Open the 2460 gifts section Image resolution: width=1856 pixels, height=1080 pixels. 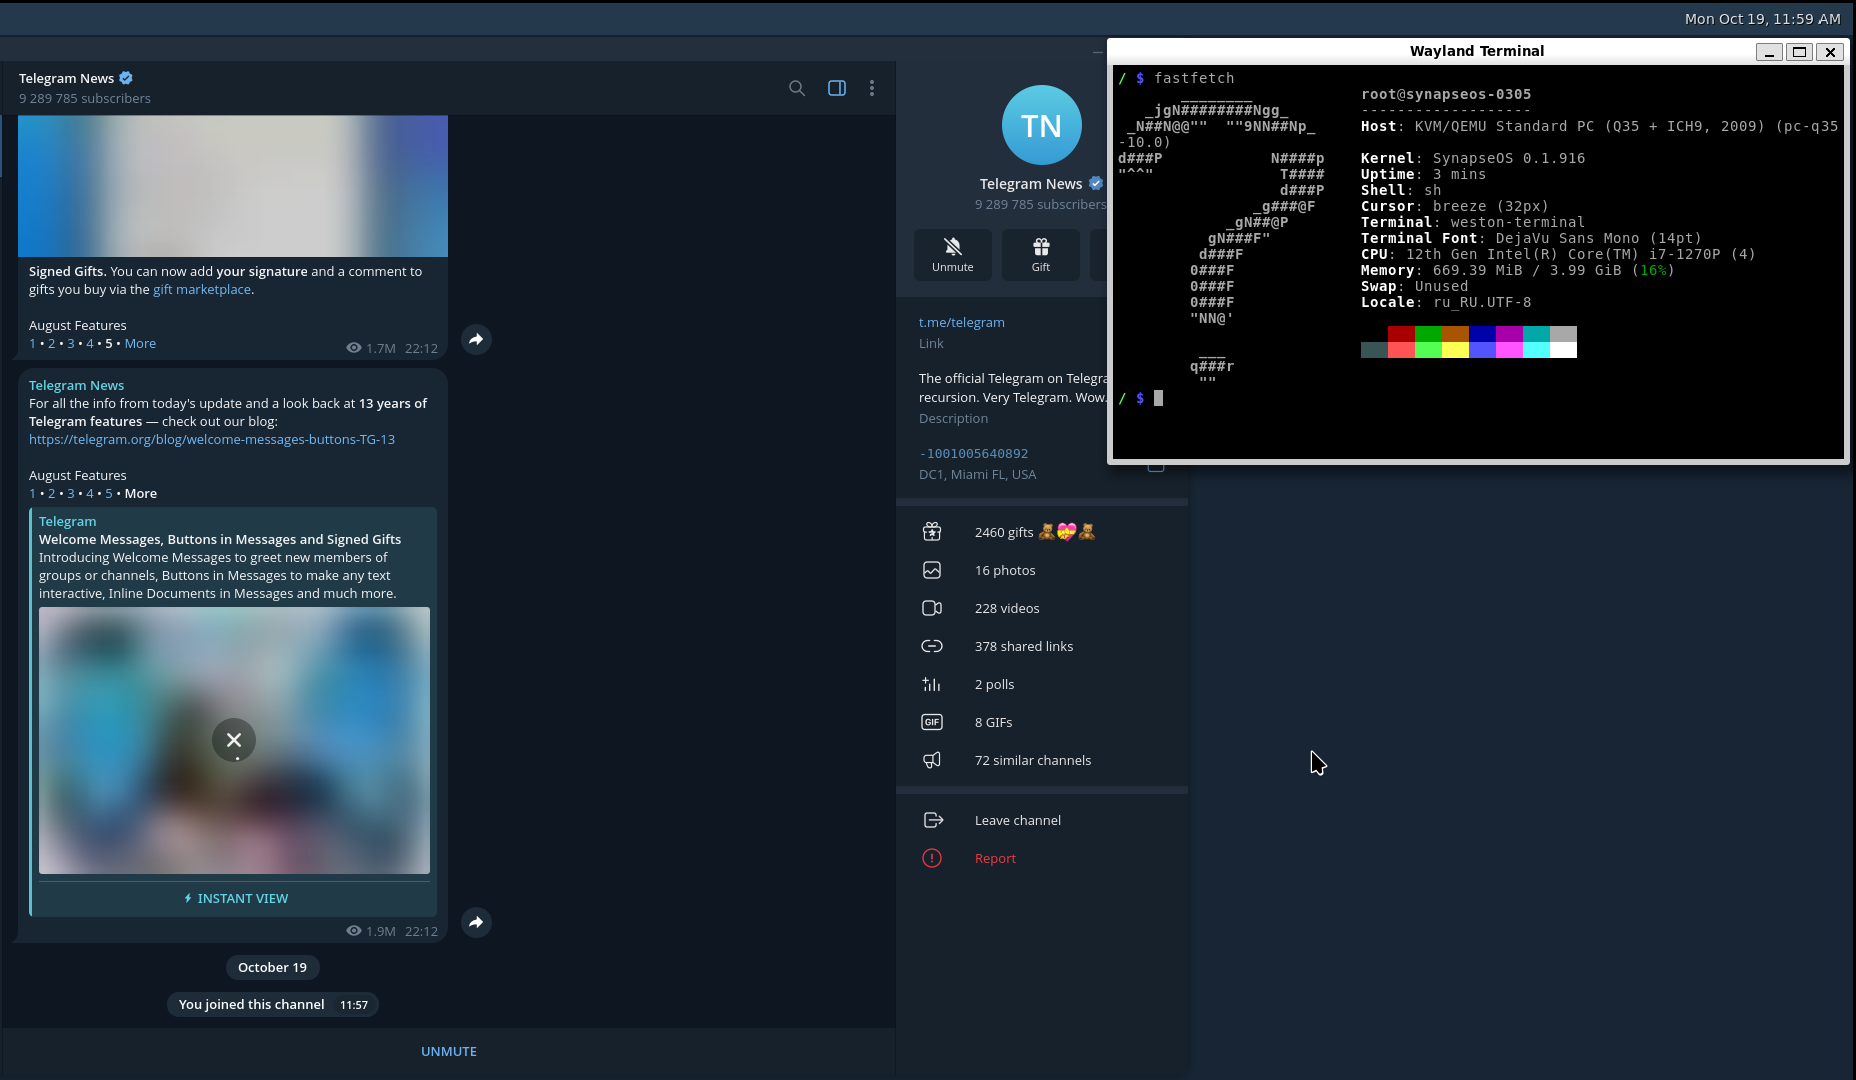pyautogui.click(x=1042, y=532)
